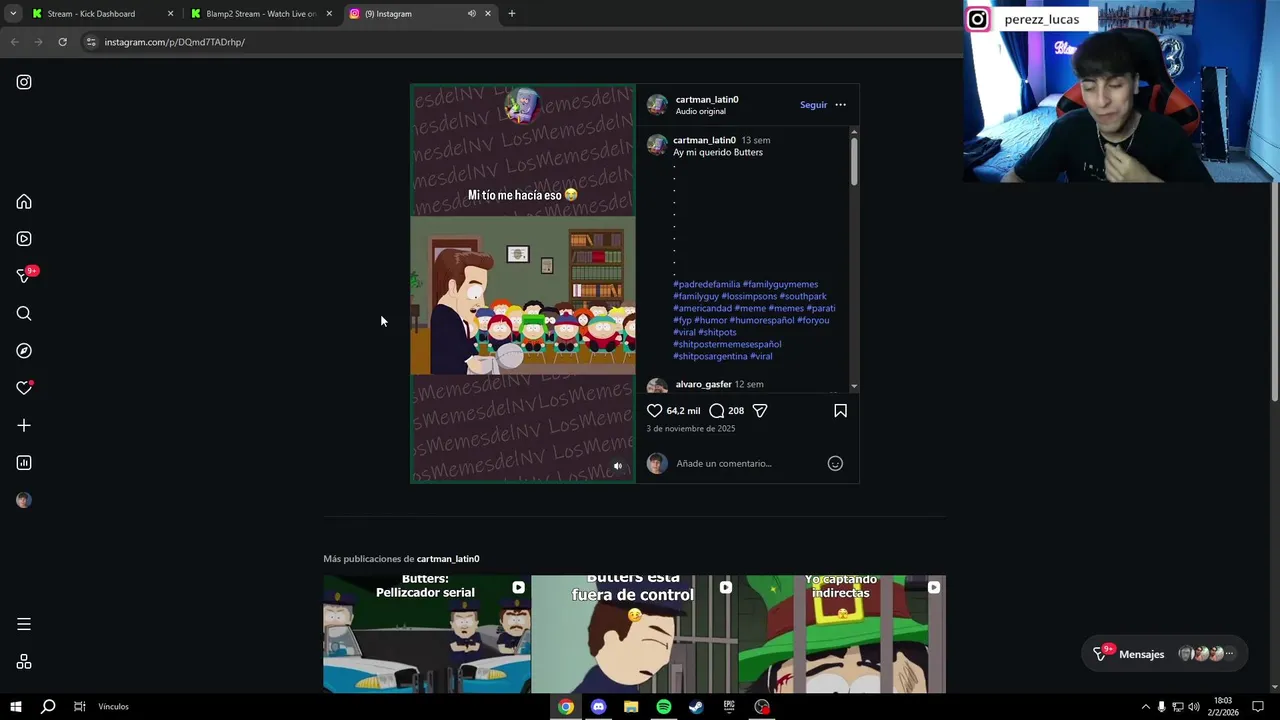
Task: Expand the system tray hidden icons chevron
Action: [1145, 707]
